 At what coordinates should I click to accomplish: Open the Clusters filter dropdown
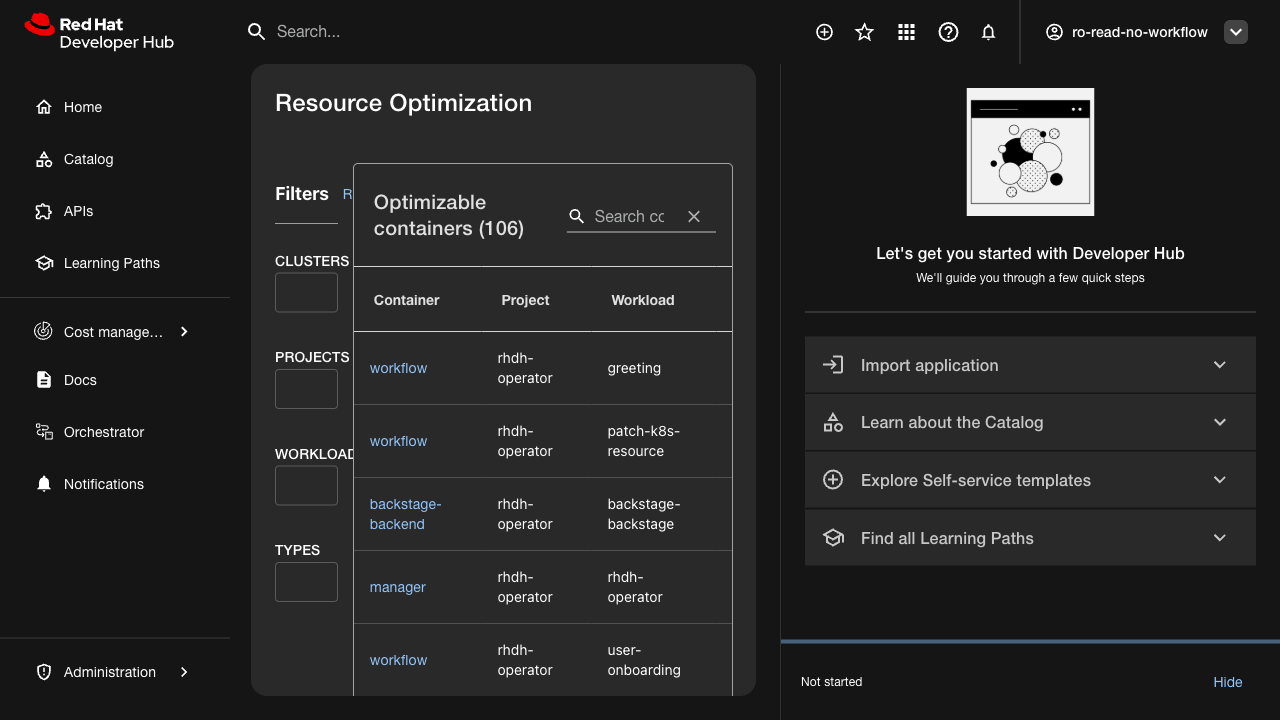tap(306, 293)
